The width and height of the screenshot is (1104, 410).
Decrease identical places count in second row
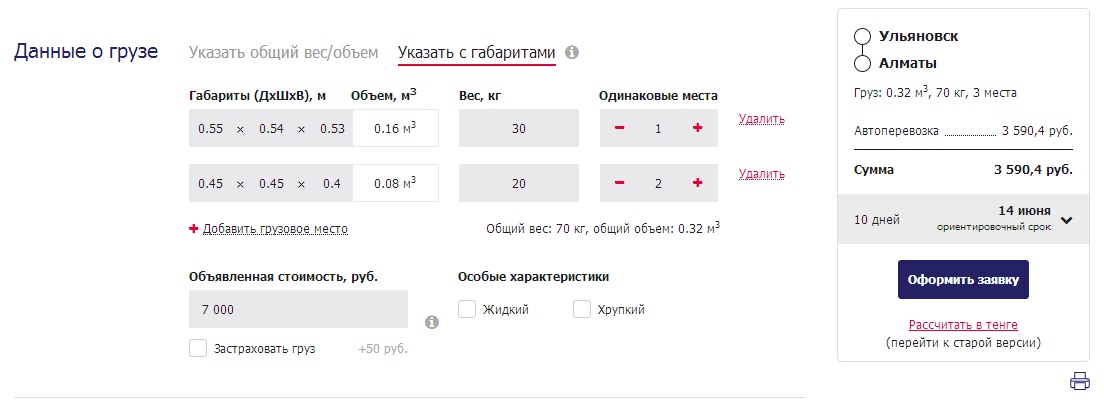click(619, 183)
